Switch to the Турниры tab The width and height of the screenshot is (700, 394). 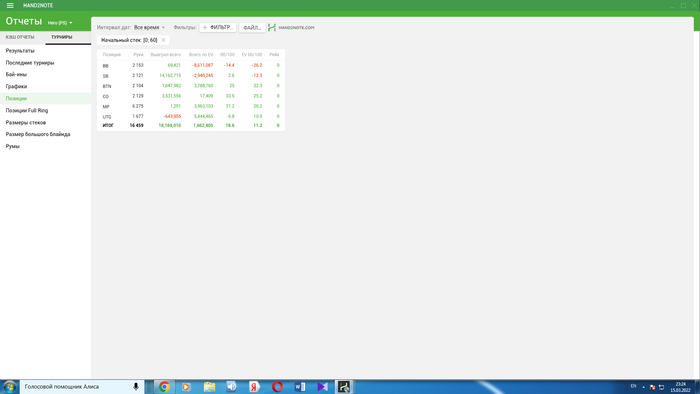pyautogui.click(x=62, y=37)
